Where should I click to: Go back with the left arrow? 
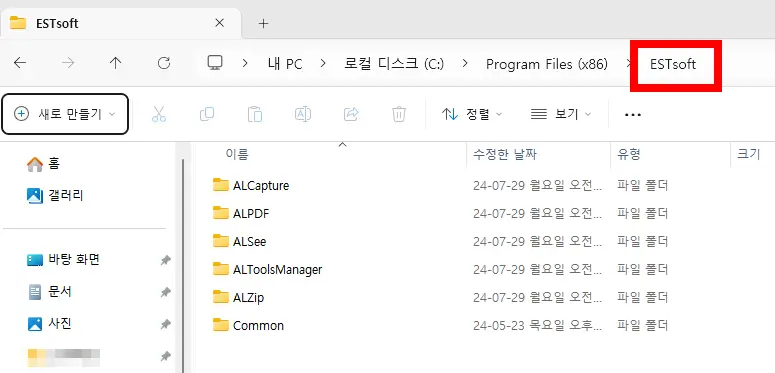point(20,63)
